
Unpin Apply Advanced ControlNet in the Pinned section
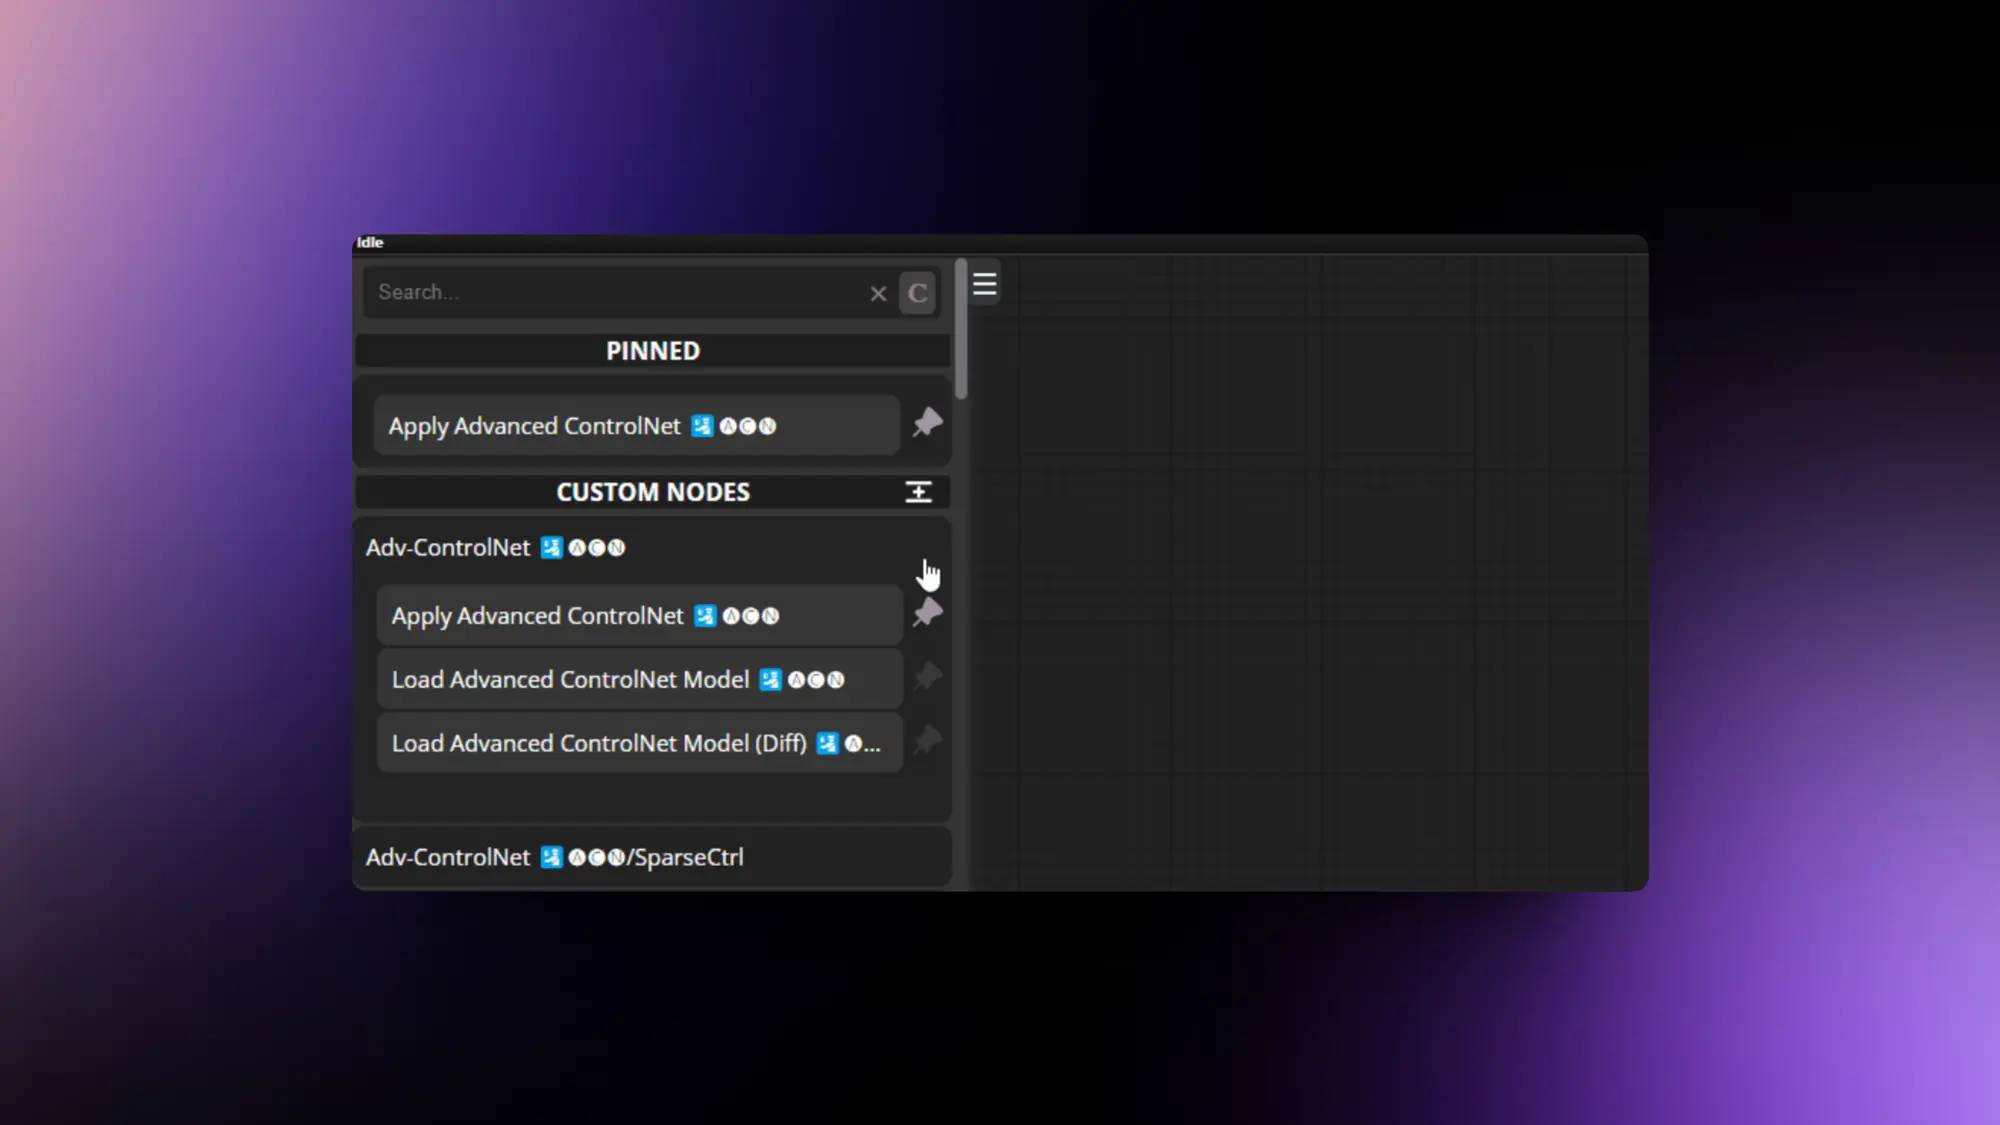coord(927,423)
